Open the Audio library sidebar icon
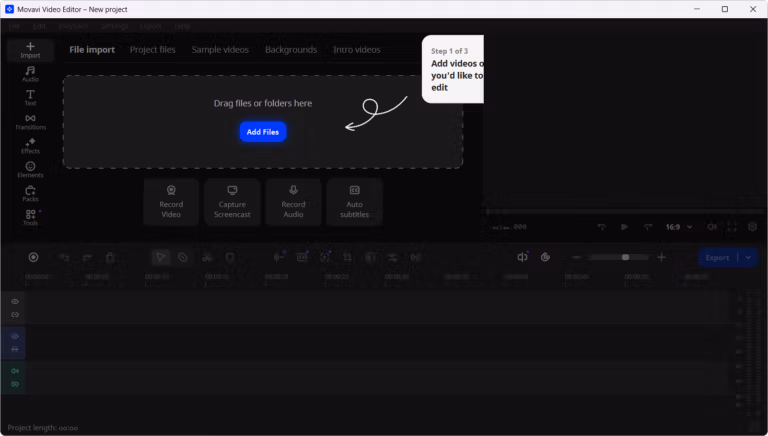Viewport: 768px width, 436px height. pos(30,74)
